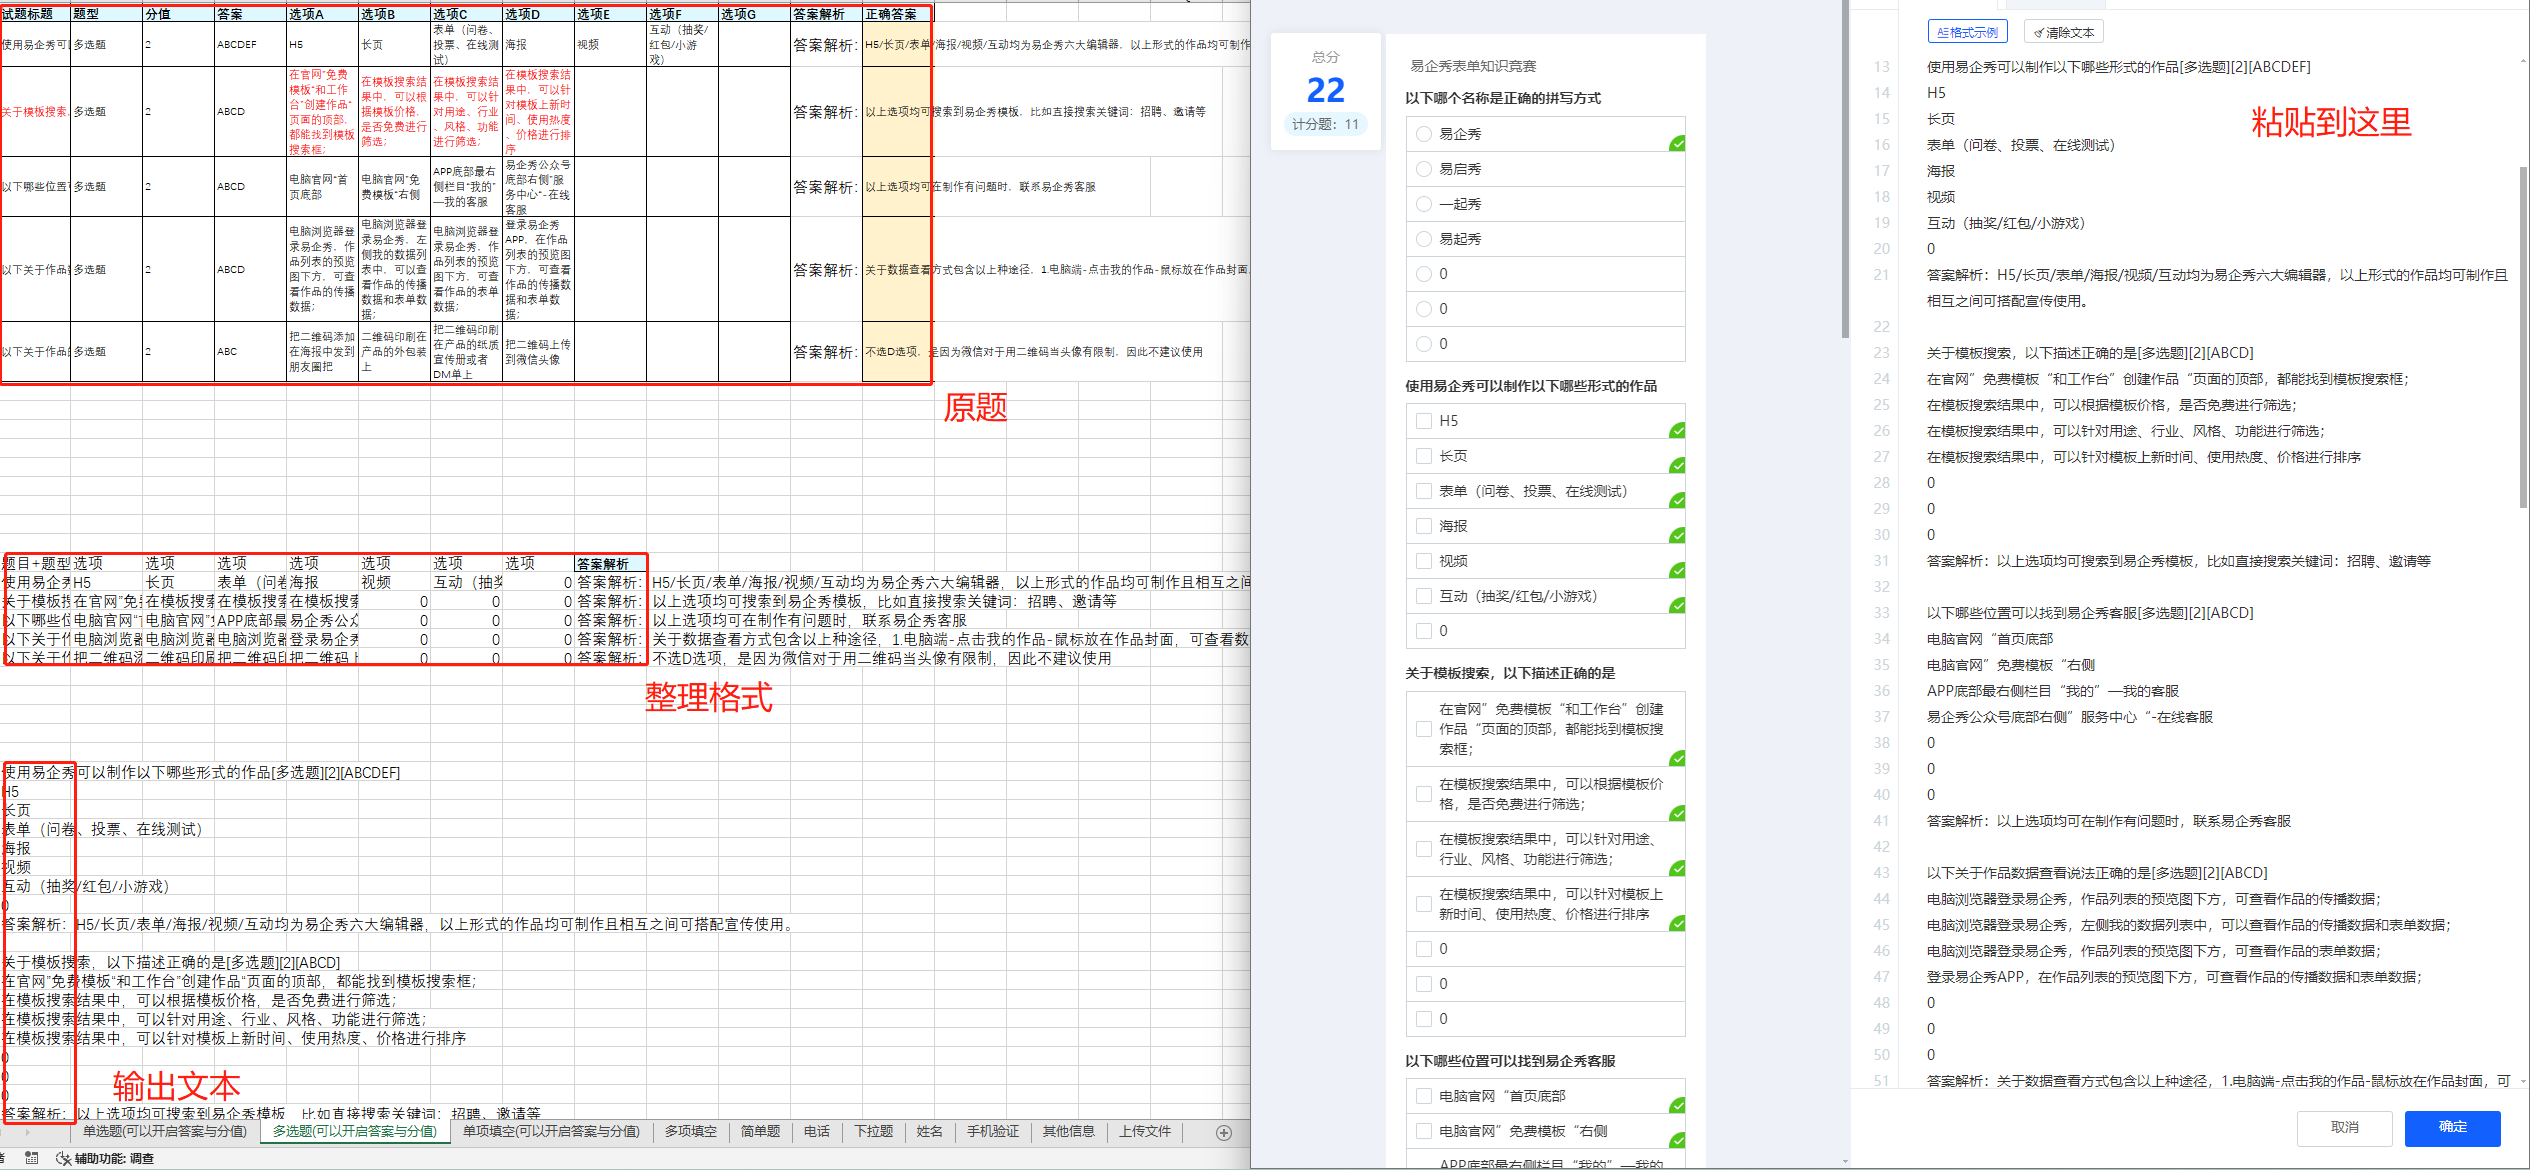Click editor line 以下哪些位置可以找到易企秀客服[多选题][2][ABCD]
Image resolution: width=2530 pixels, height=1170 pixels.
point(2090,613)
